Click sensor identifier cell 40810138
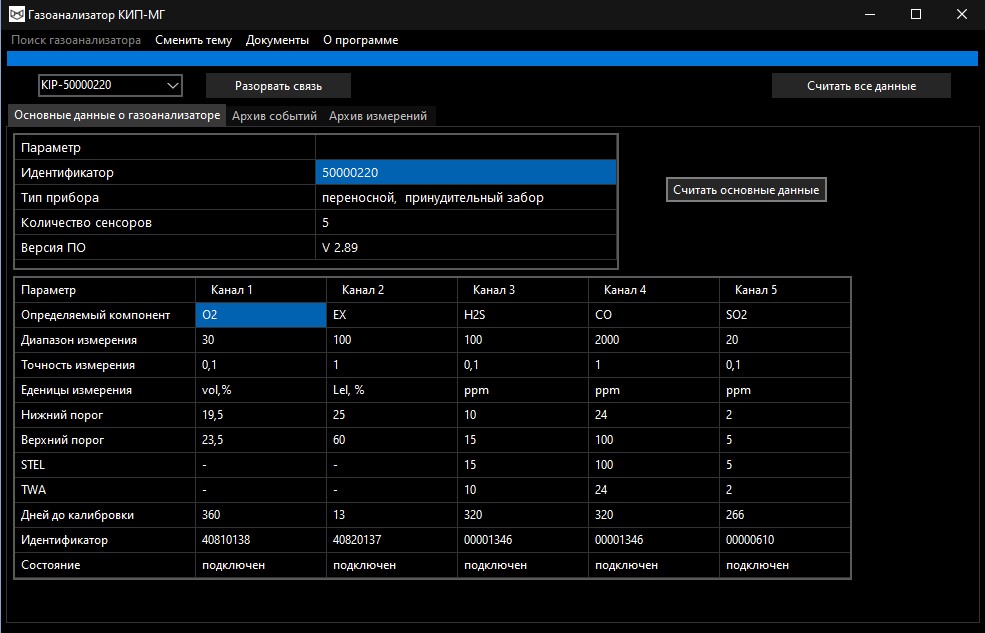 [261, 540]
